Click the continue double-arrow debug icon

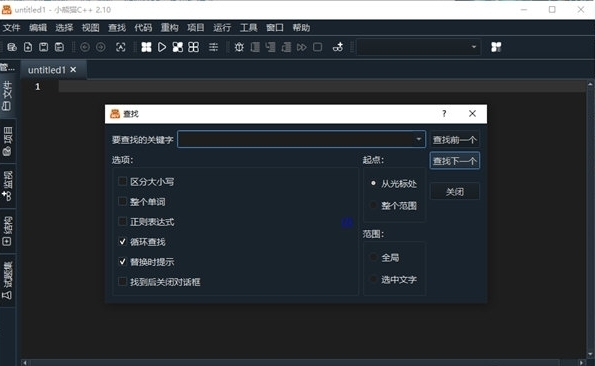point(302,47)
